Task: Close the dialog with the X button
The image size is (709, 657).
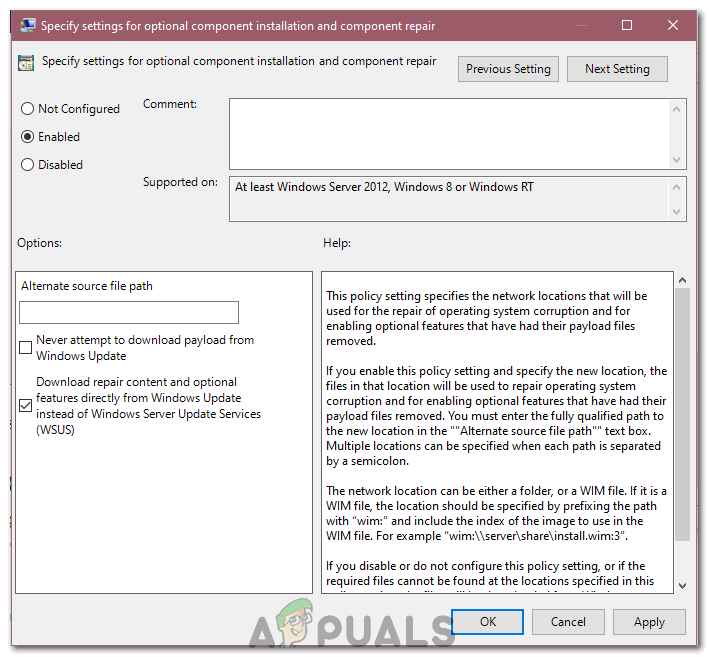Action: [673, 25]
